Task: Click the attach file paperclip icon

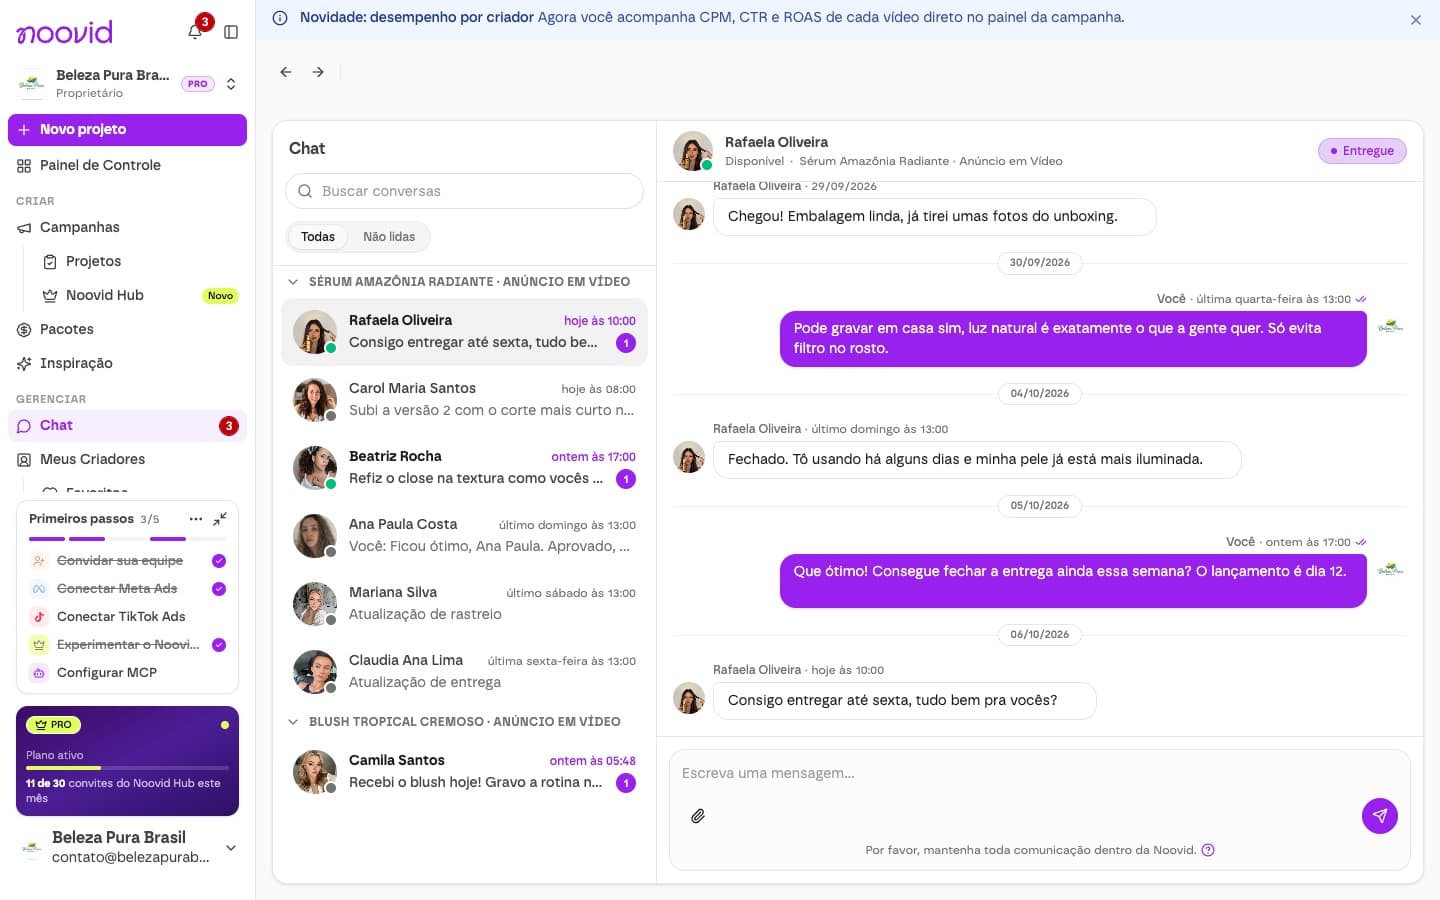Action: pos(698,816)
